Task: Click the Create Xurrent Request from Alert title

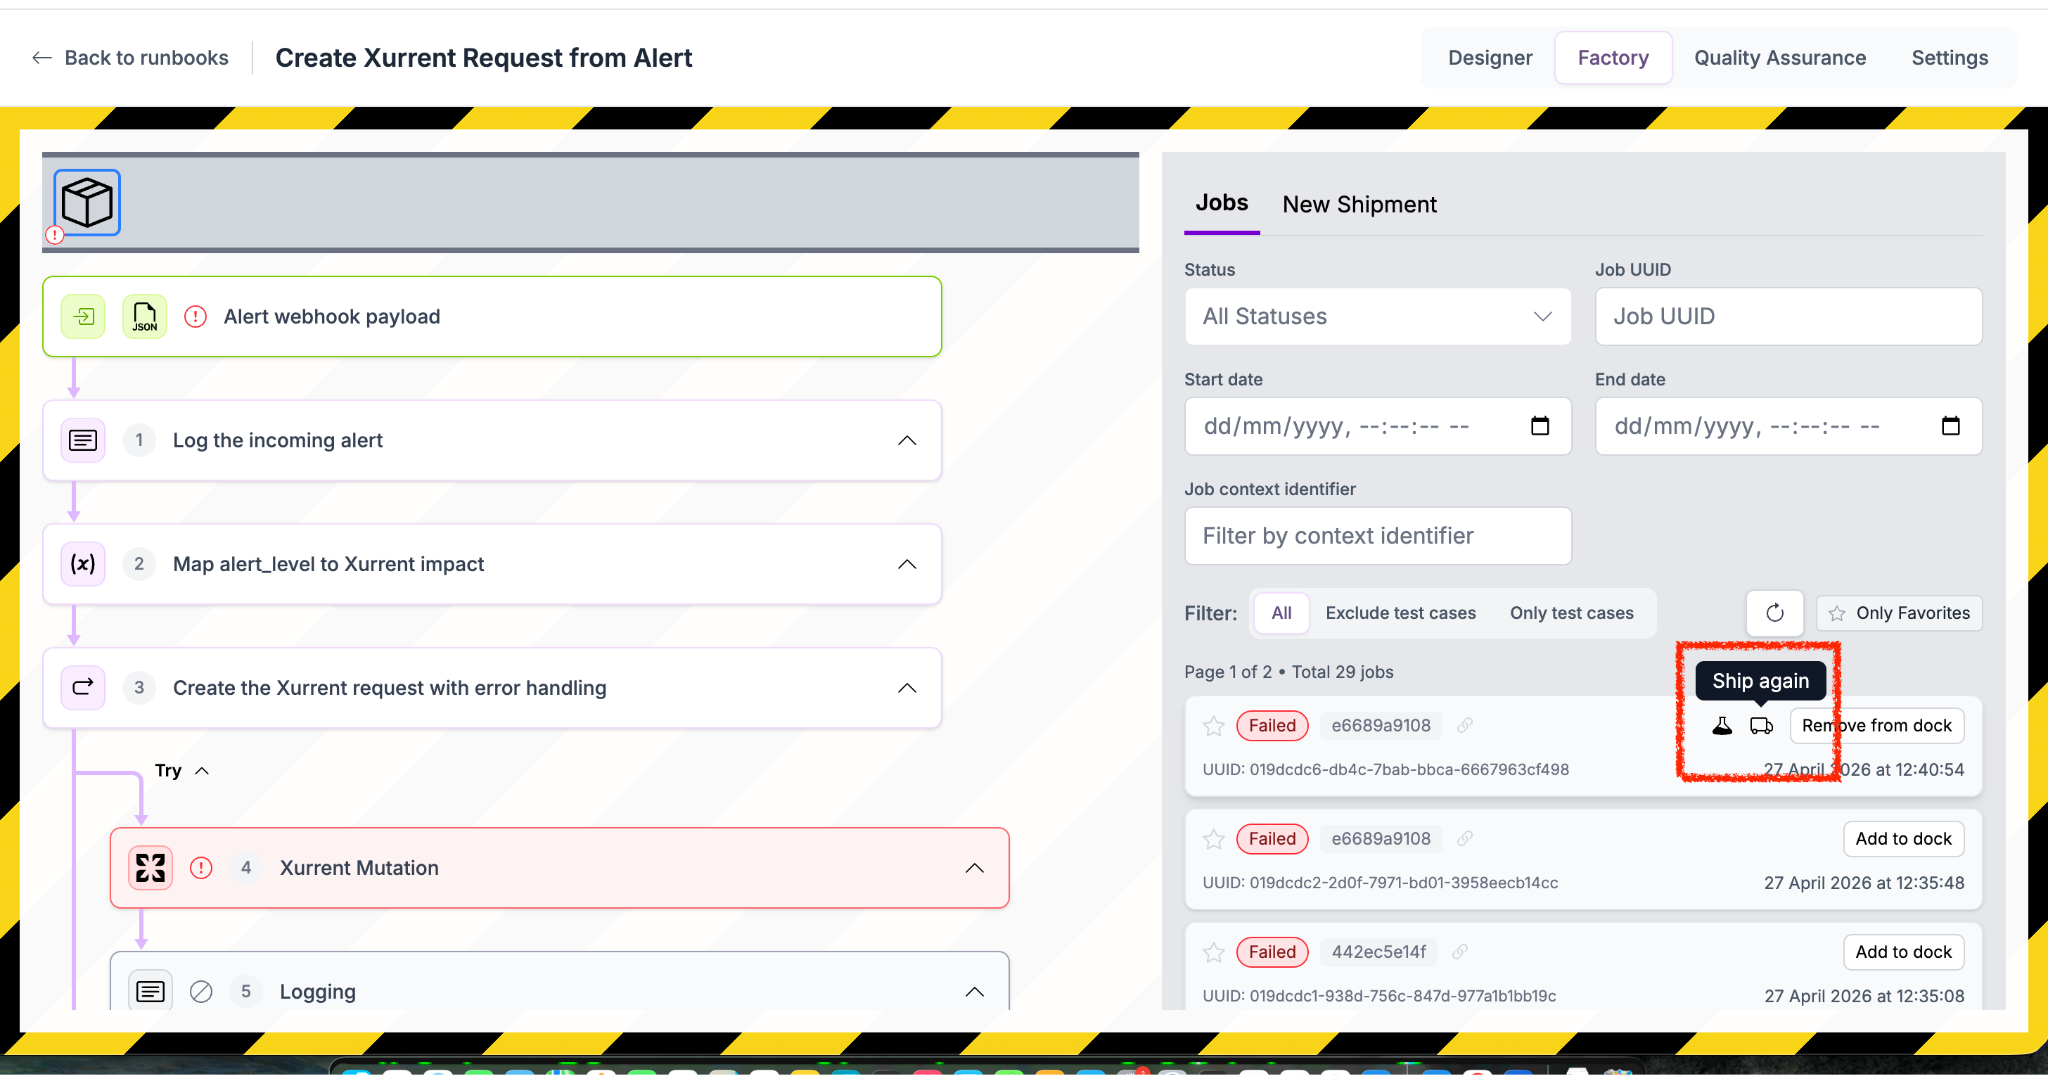Action: 483,58
